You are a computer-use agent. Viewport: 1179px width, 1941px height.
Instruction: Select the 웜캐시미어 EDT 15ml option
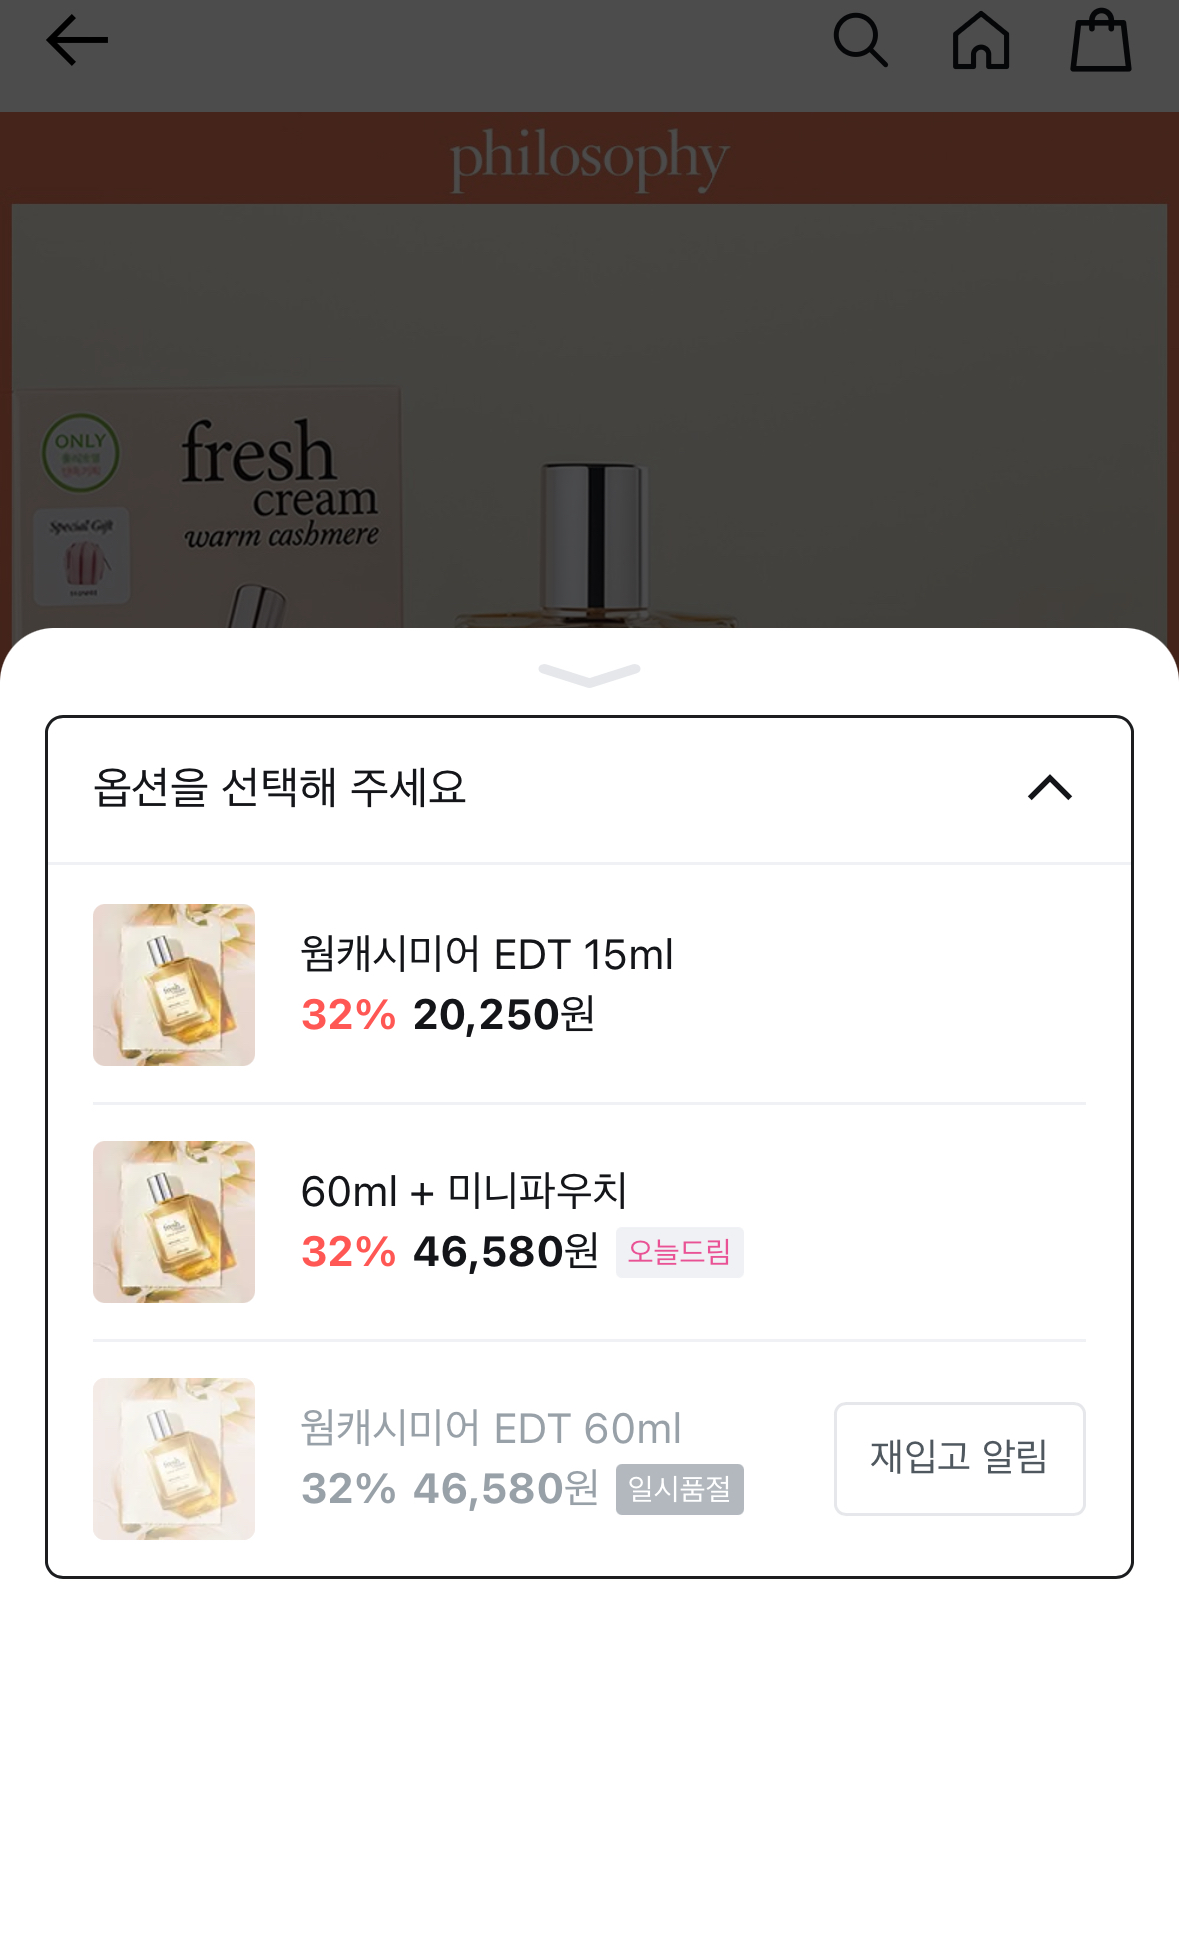[x=589, y=985]
